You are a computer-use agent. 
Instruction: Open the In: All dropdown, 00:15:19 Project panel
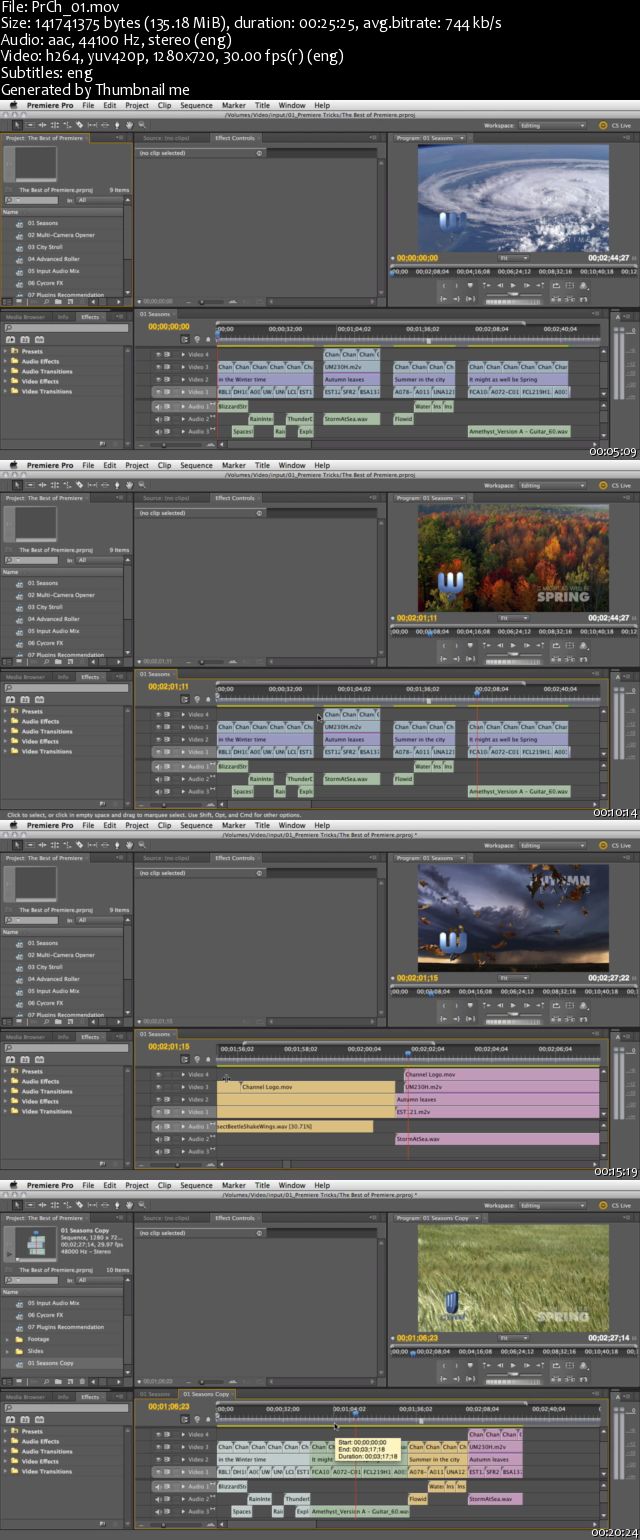pos(98,920)
